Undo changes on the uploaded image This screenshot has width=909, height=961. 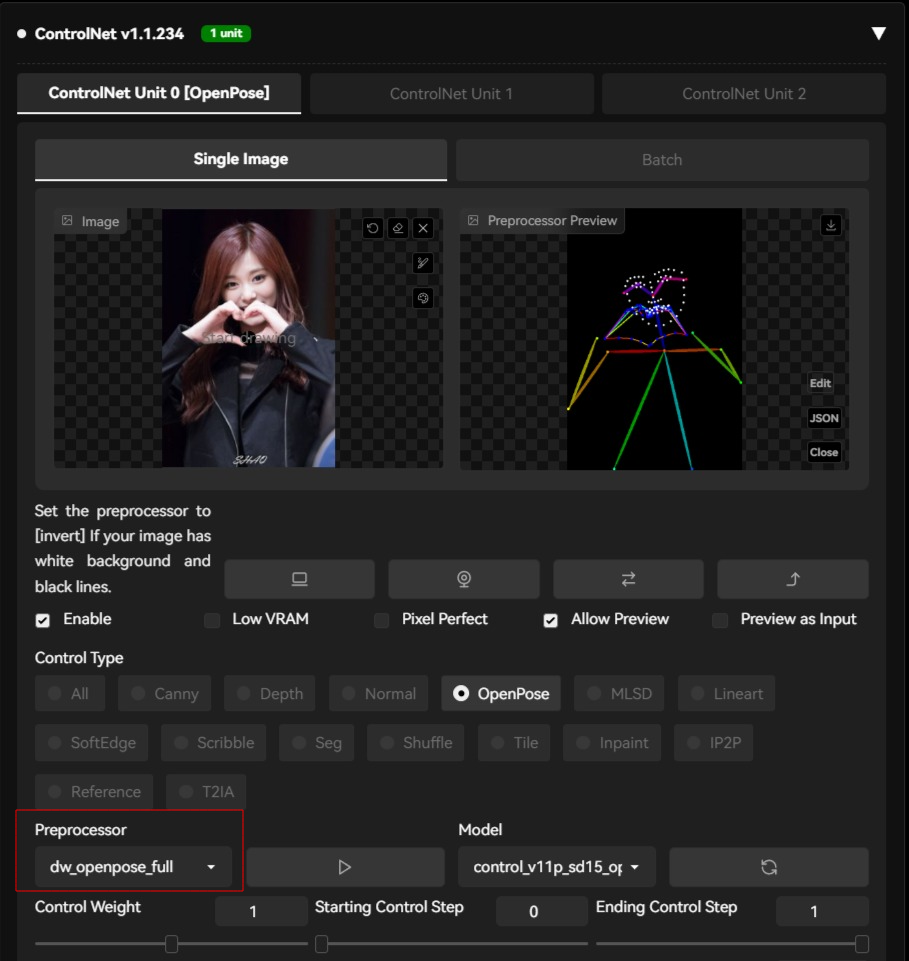point(372,228)
